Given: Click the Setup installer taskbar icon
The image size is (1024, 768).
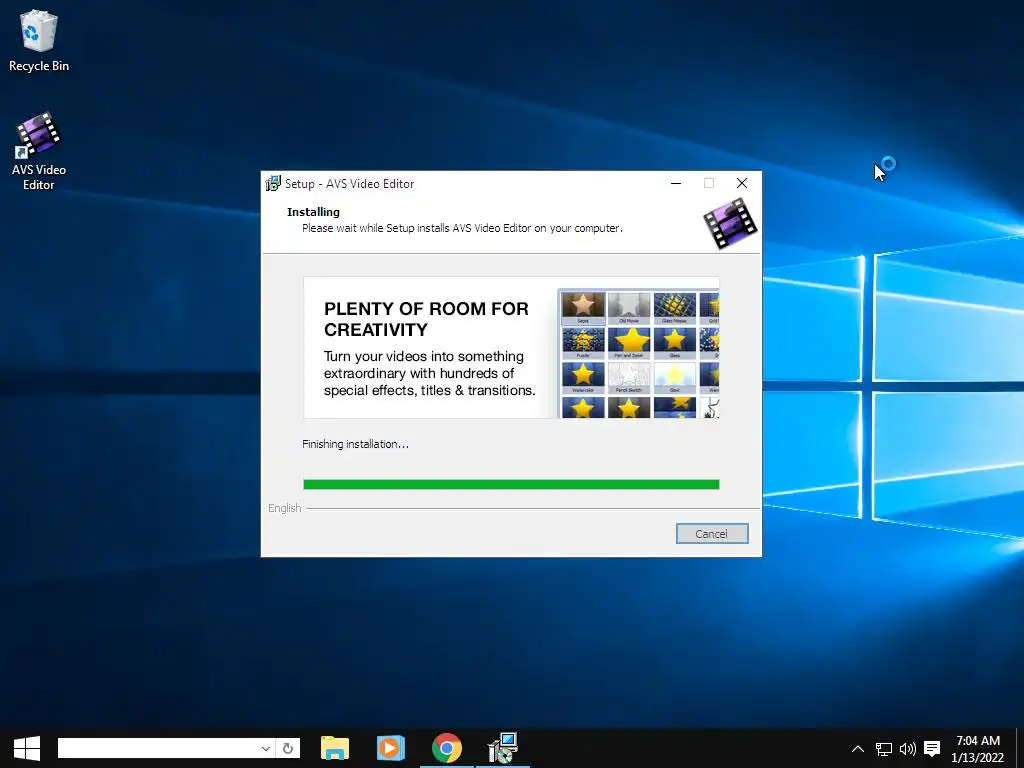Looking at the screenshot, I should (502, 748).
